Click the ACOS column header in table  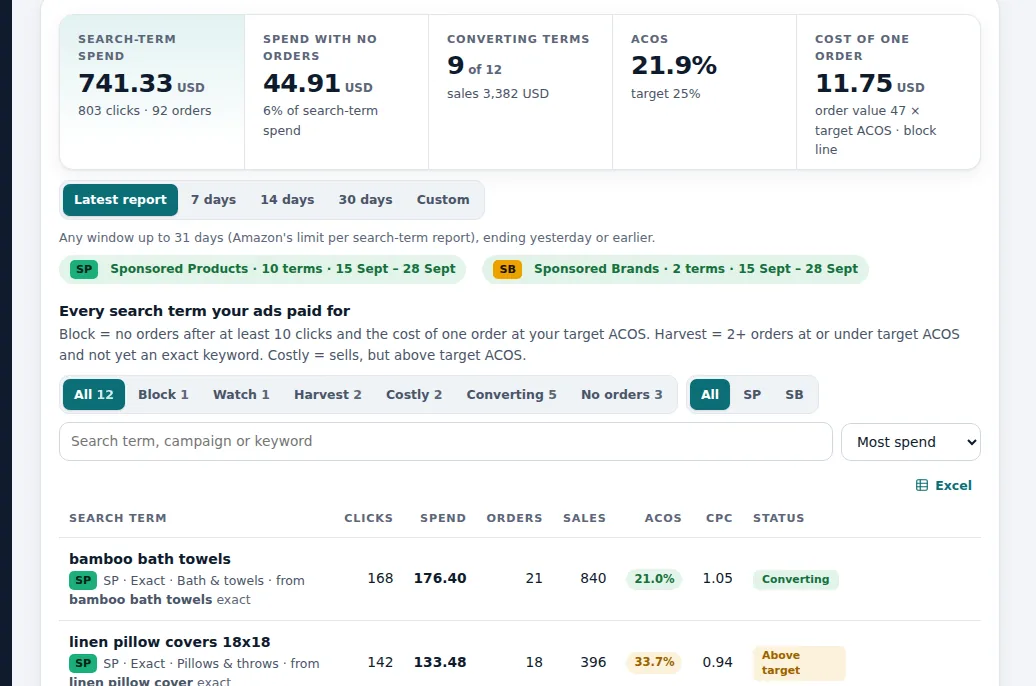[x=663, y=518]
